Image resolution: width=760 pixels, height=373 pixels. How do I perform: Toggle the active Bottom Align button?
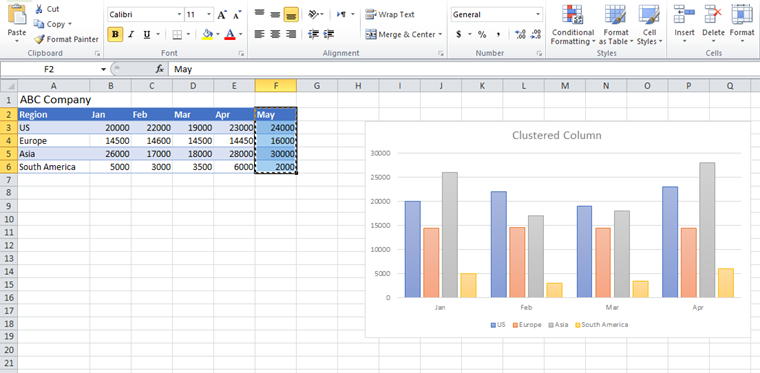(x=291, y=14)
